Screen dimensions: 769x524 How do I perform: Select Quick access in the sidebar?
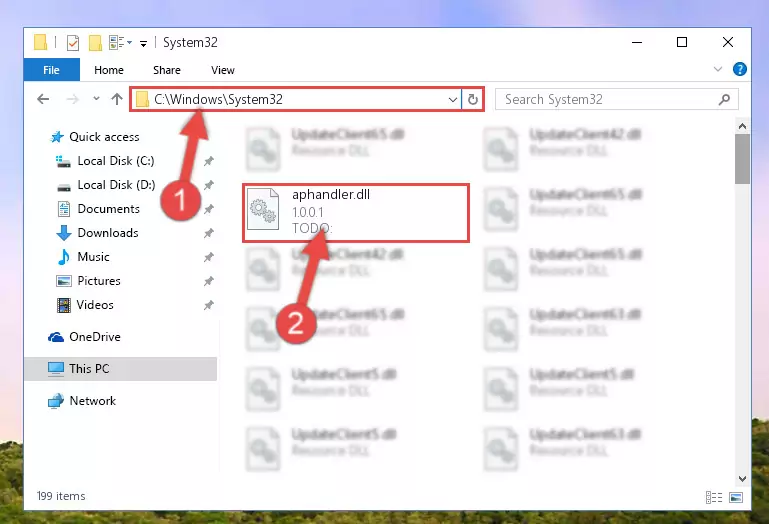click(95, 137)
